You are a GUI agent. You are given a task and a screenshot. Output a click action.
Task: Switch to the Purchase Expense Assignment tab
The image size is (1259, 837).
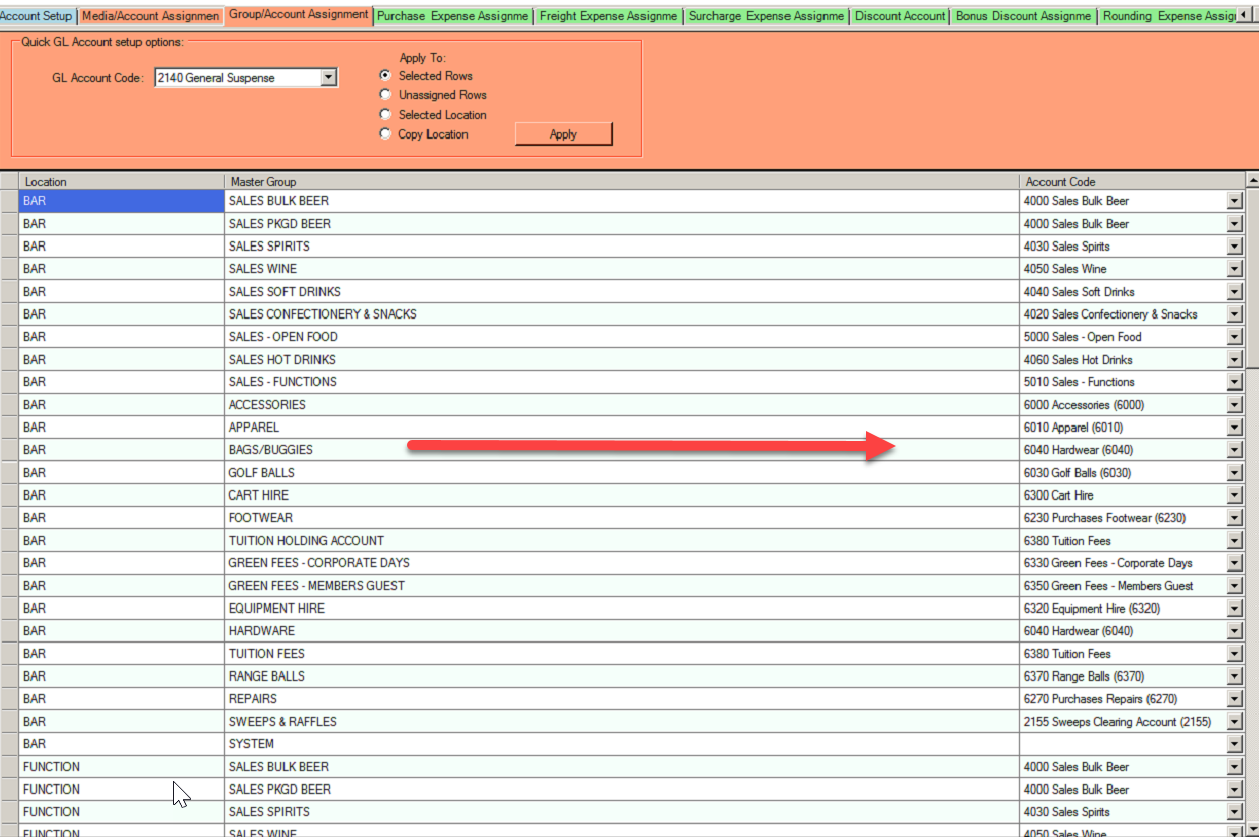pos(452,16)
